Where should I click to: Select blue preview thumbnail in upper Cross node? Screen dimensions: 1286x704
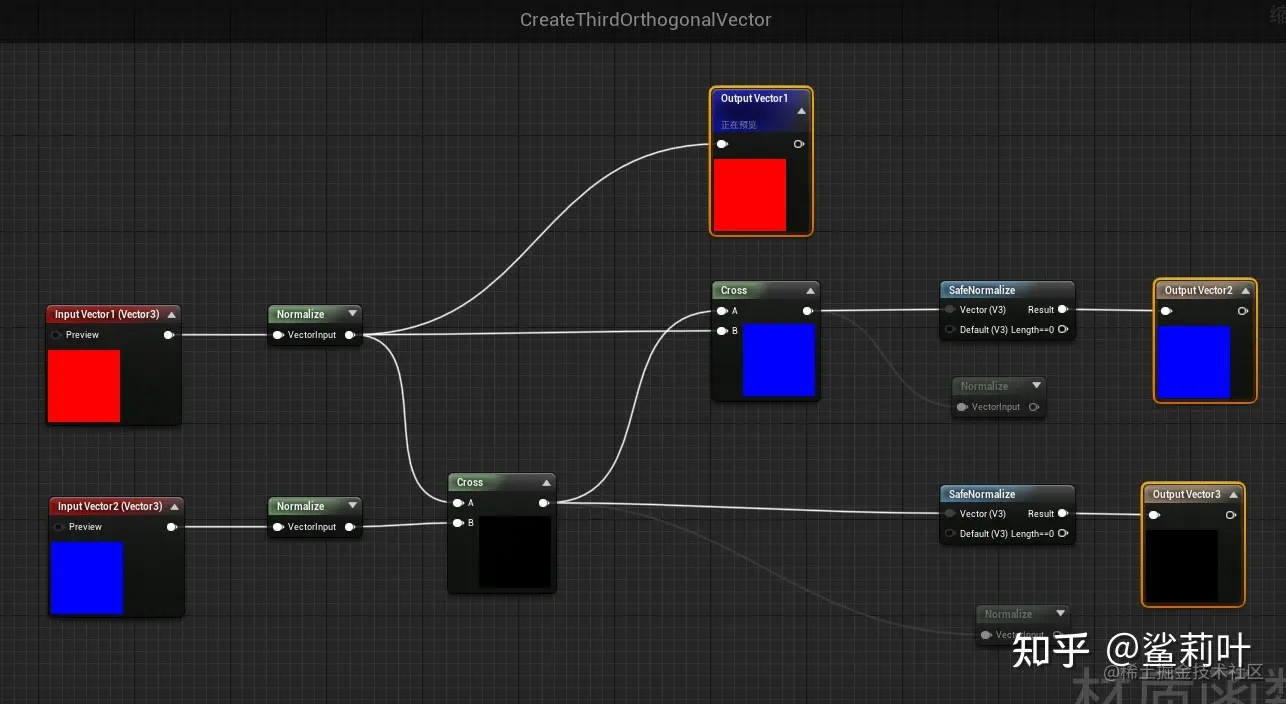coord(779,360)
